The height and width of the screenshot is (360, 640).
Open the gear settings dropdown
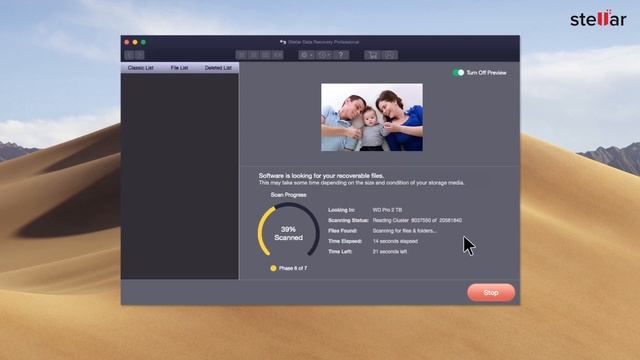pos(306,55)
